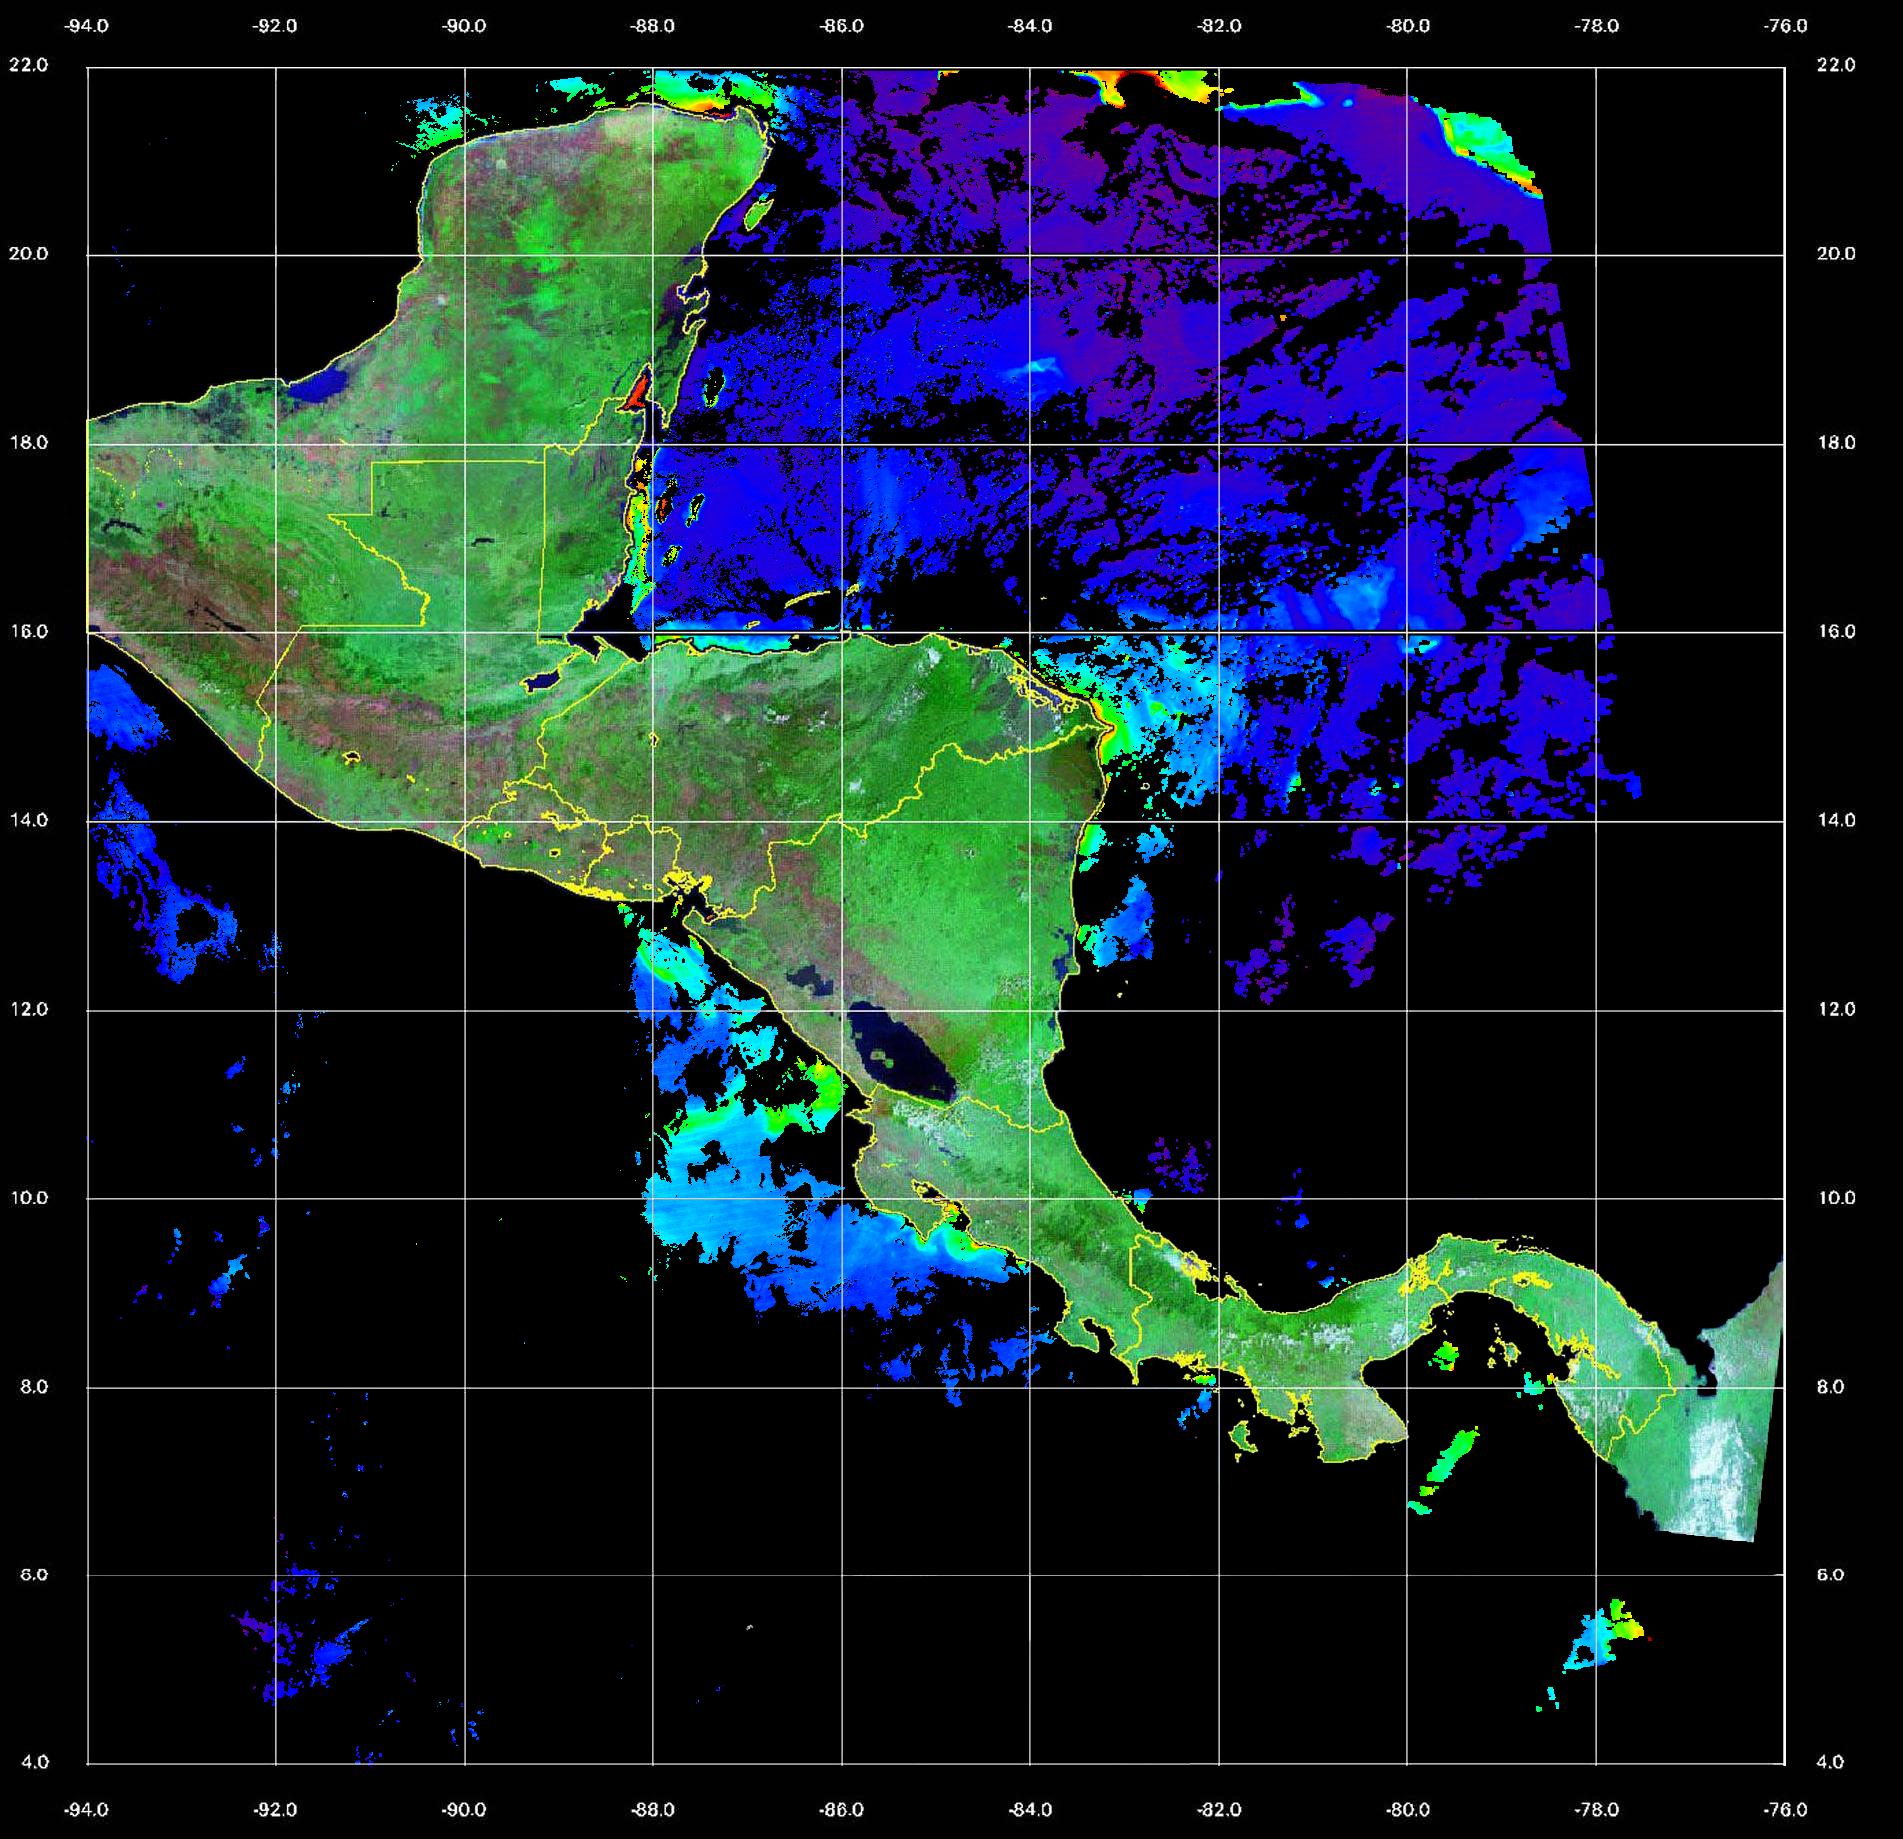Click the -76.0 longitude label on bottom axis
Screen dimensions: 1903x1839
click(x=1786, y=1809)
